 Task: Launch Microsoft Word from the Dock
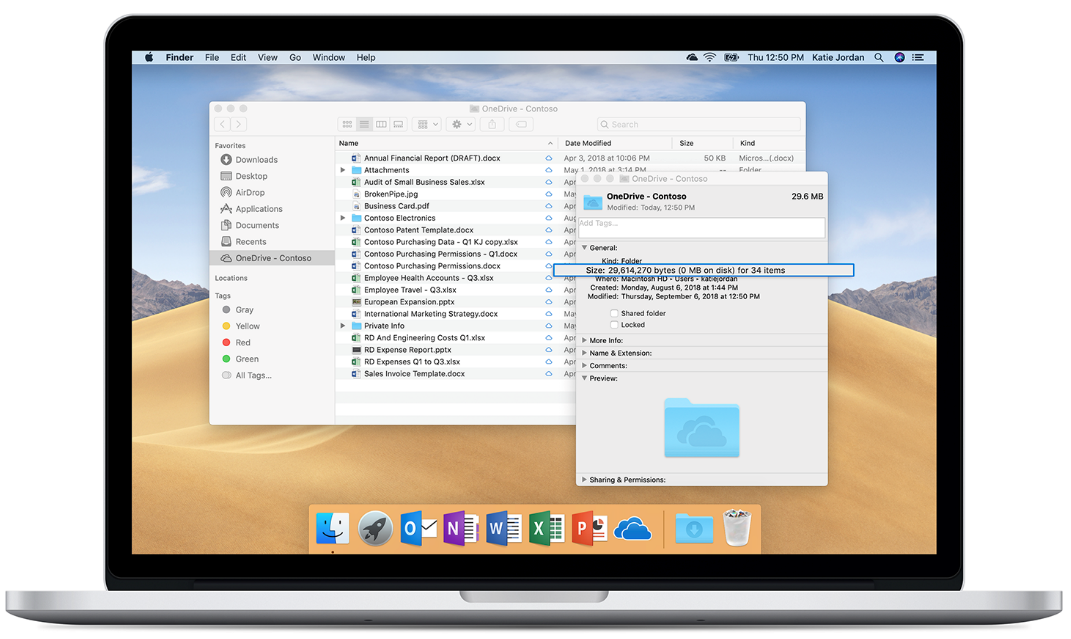[503, 528]
